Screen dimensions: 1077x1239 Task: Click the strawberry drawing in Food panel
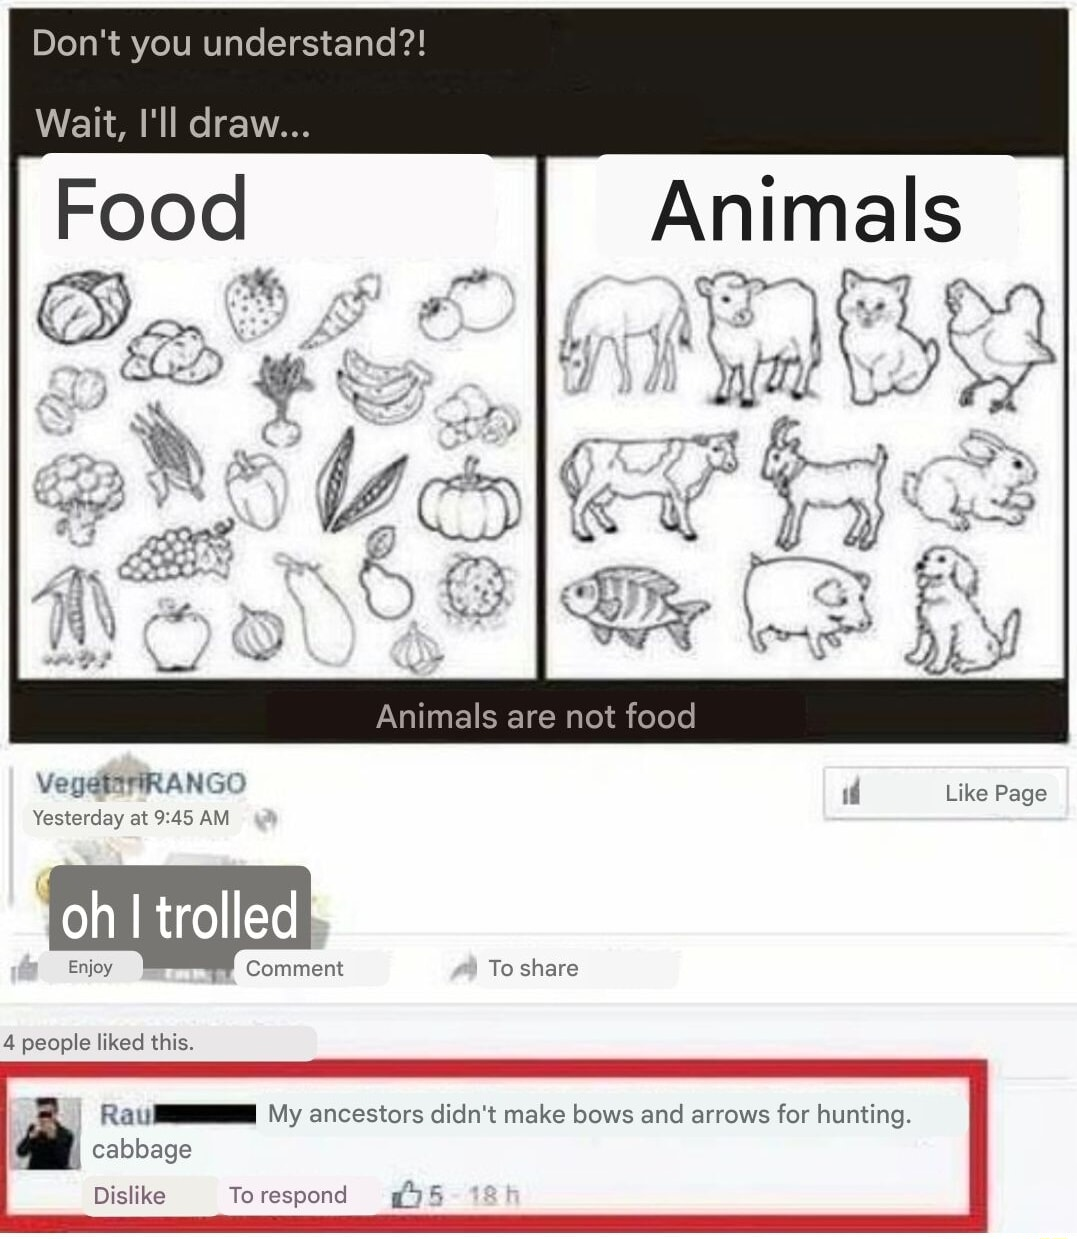(x=256, y=303)
